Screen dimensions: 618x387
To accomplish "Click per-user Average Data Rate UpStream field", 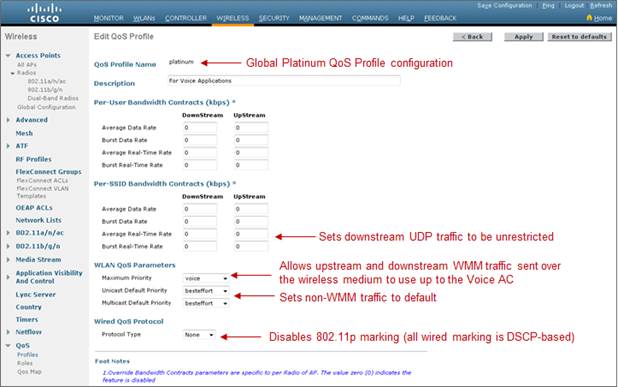I will [251, 128].
